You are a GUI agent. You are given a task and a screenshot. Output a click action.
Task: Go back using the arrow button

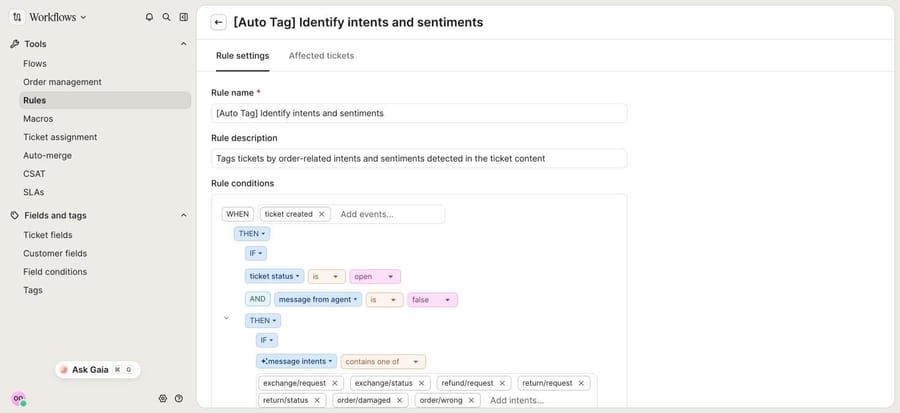[x=218, y=22]
